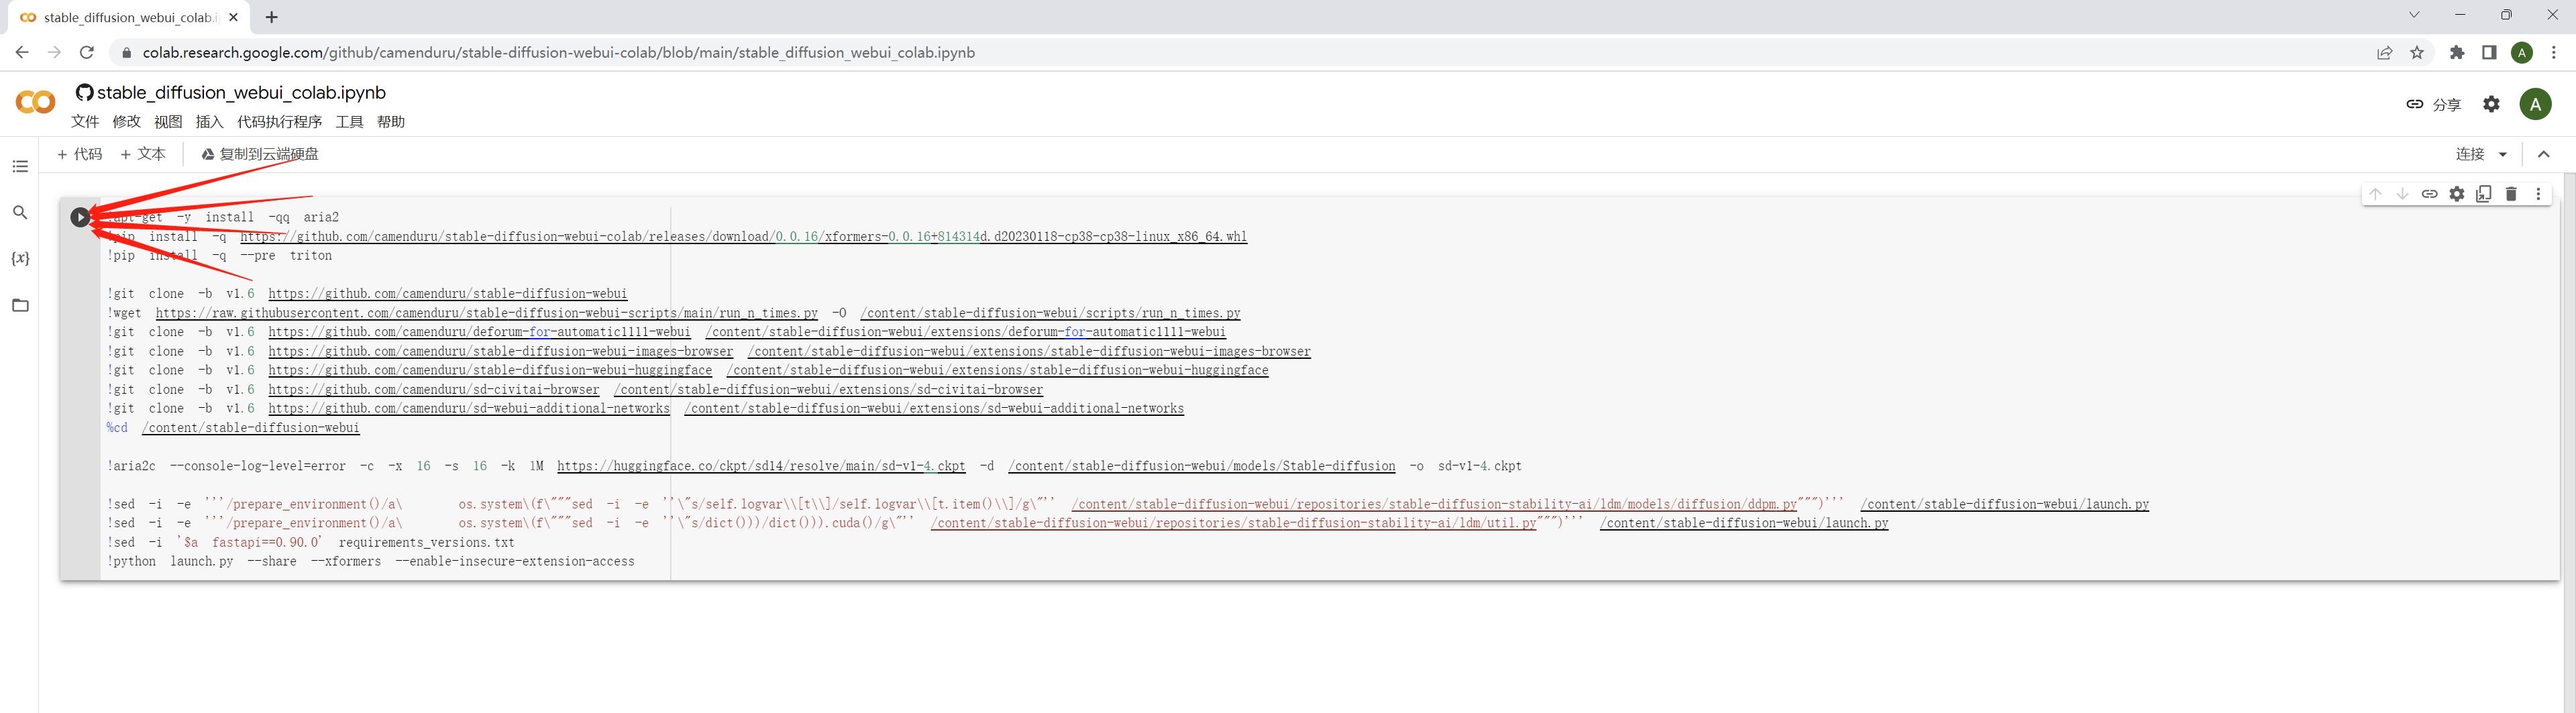
Task: Open cell editor settings gear
Action: pyautogui.click(x=2456, y=194)
